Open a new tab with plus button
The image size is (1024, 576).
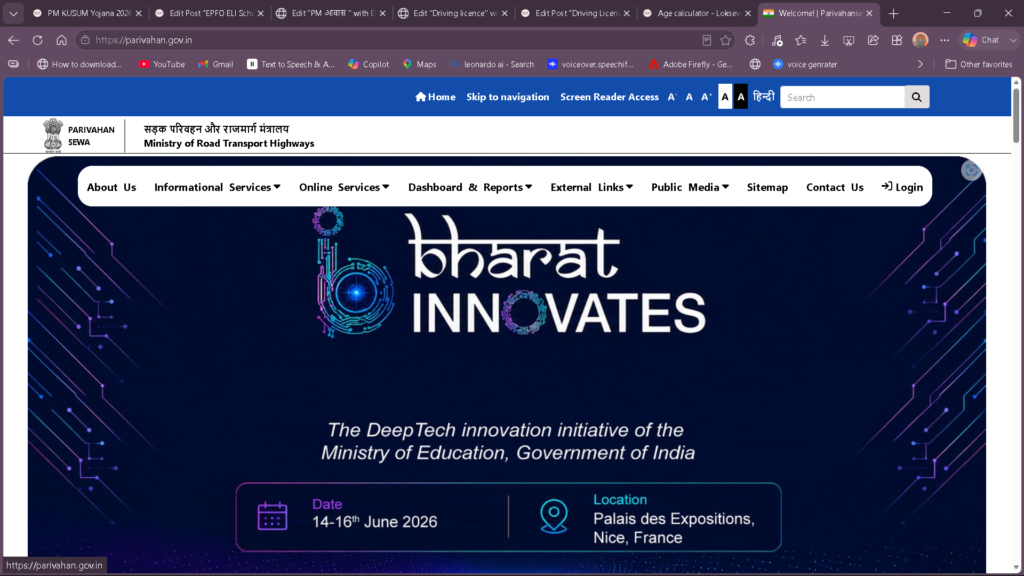(x=893, y=13)
